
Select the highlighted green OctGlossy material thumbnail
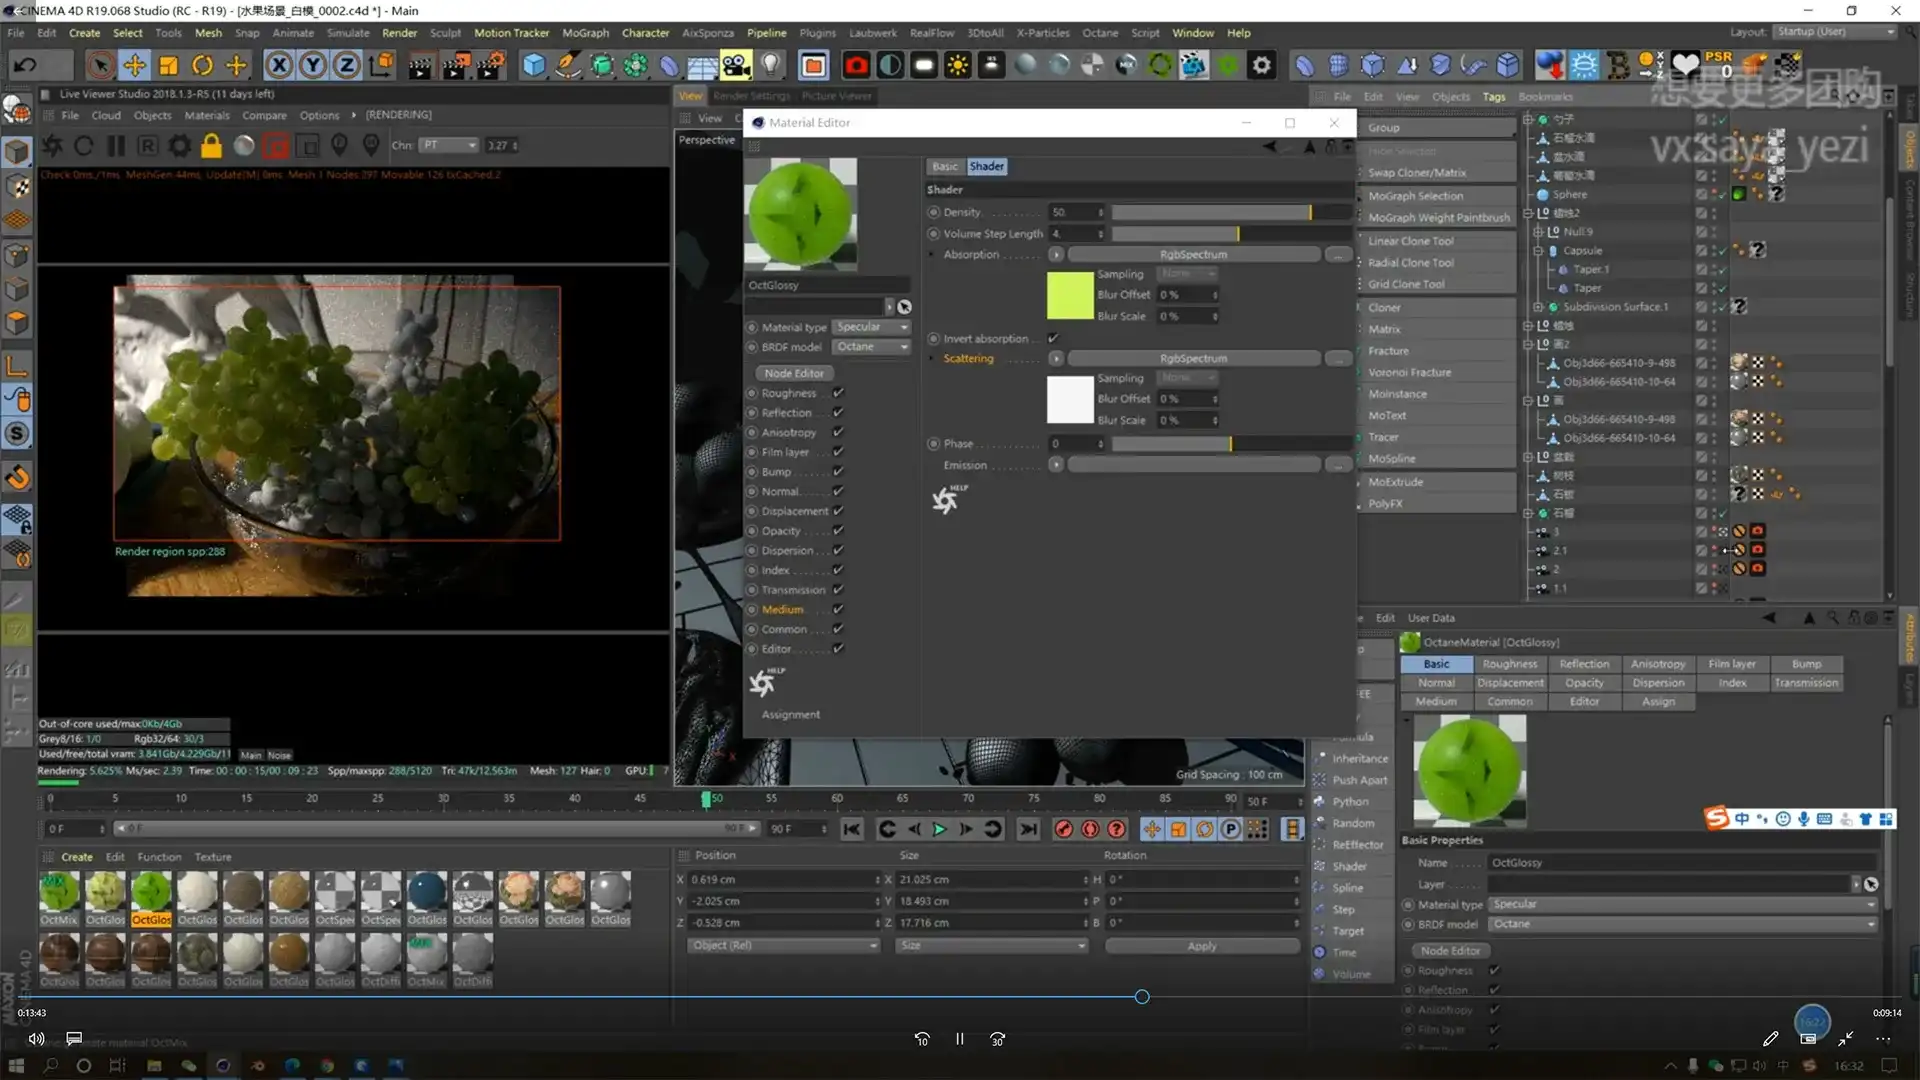(151, 890)
